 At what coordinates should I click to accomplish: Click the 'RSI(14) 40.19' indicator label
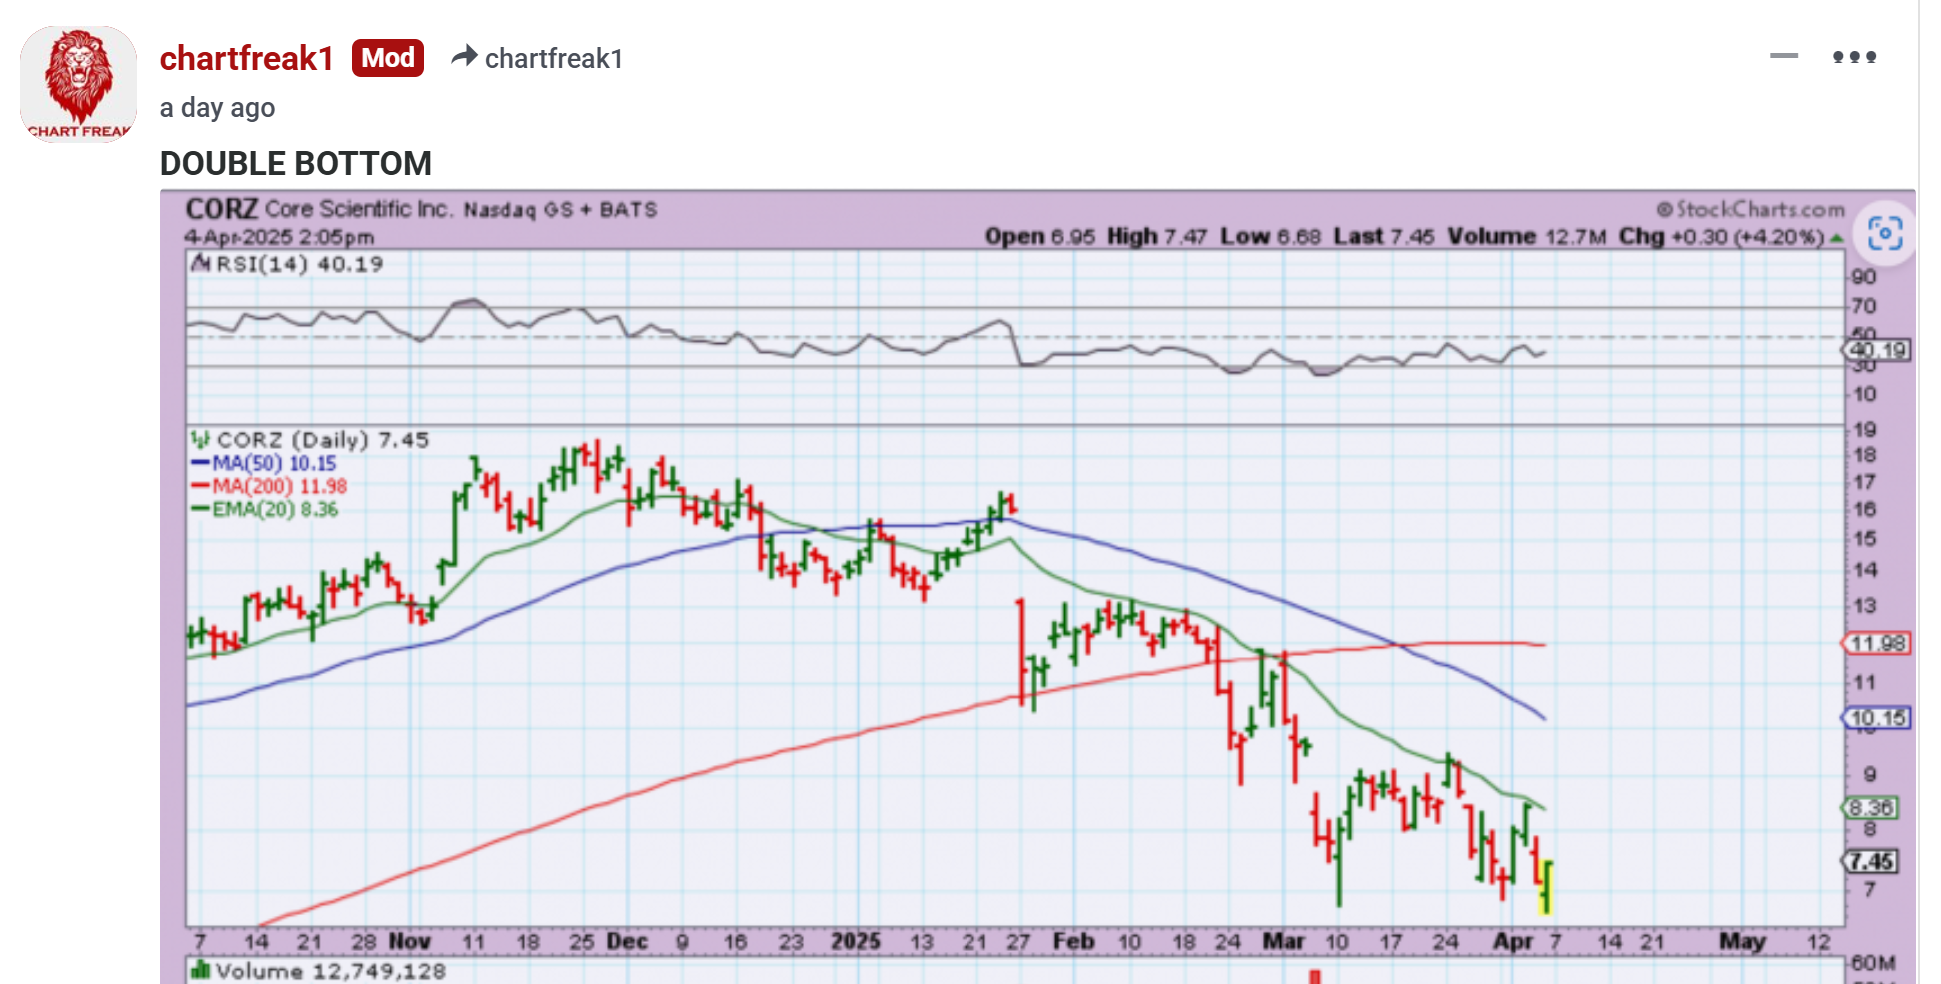(x=299, y=264)
